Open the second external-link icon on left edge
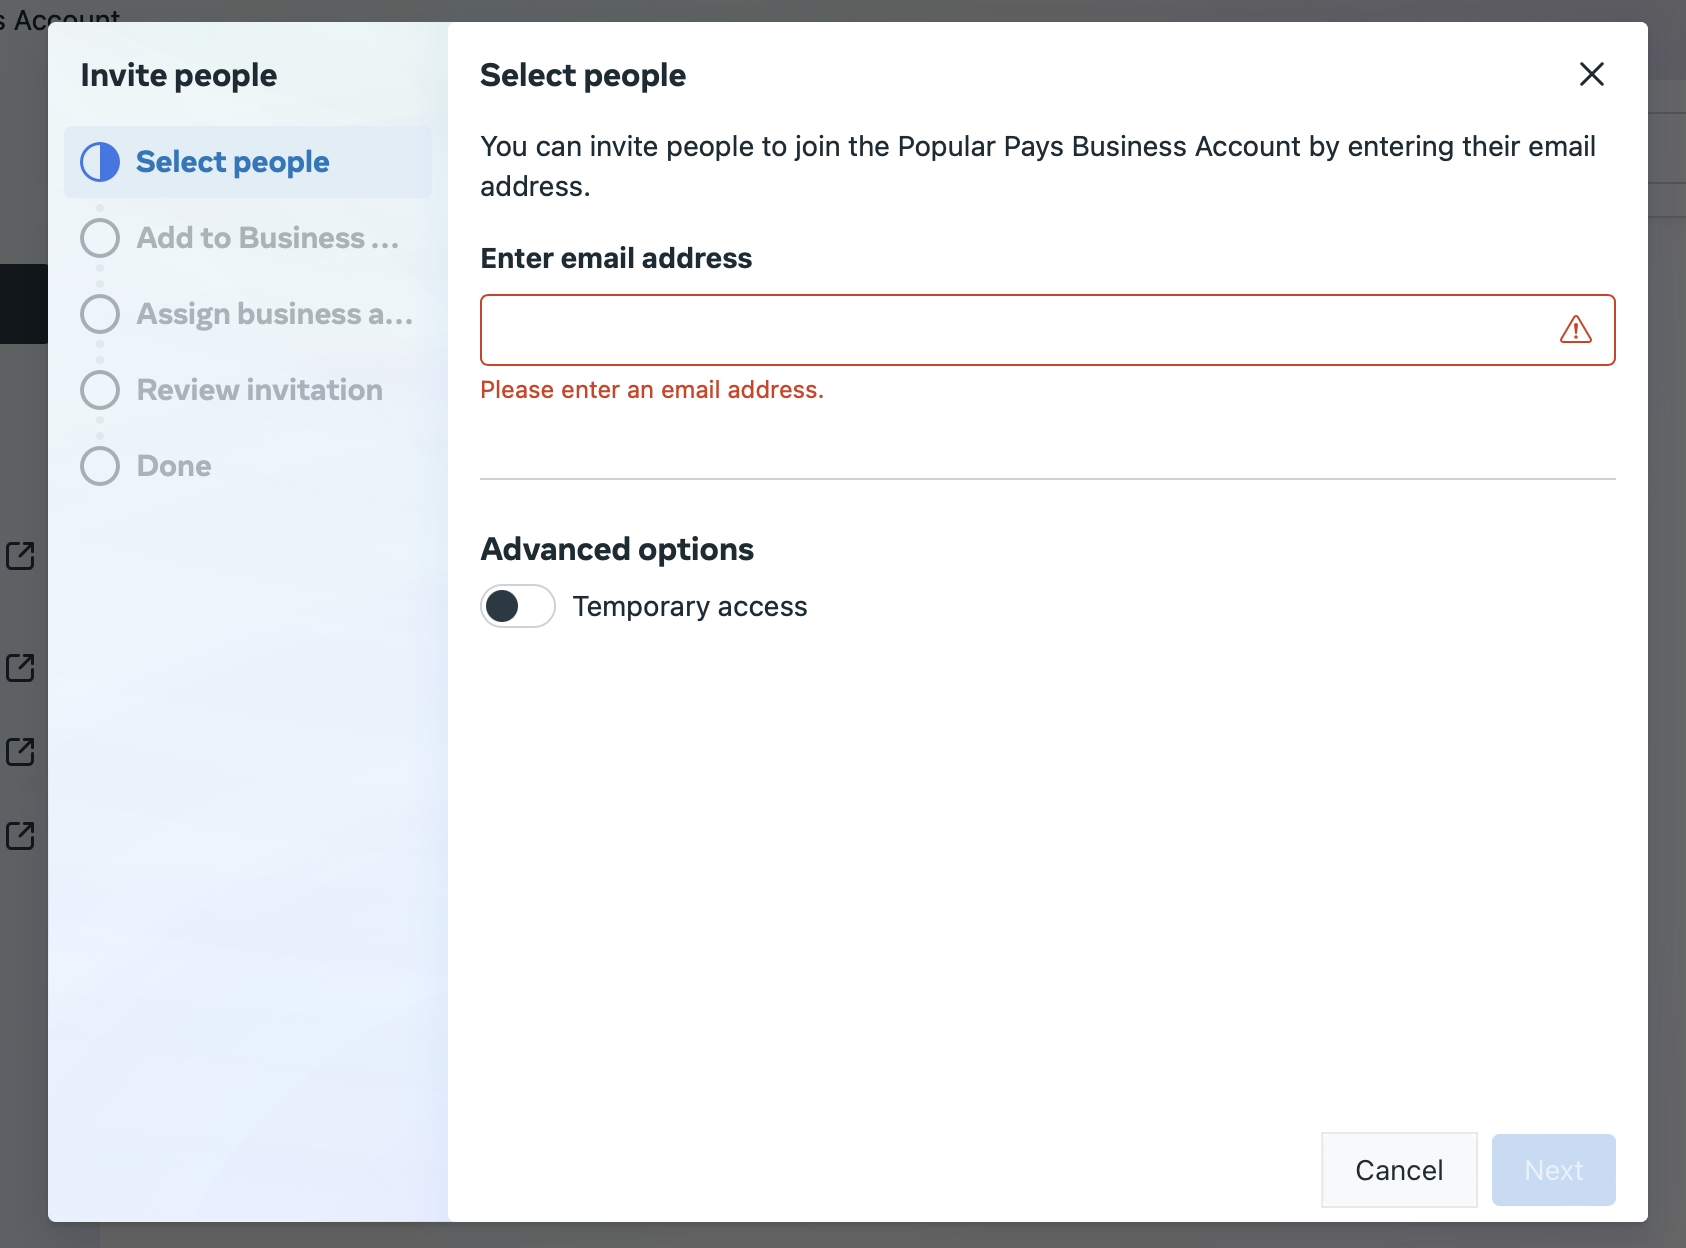Screen dimensions: 1686x1248 pyautogui.click(x=20, y=668)
